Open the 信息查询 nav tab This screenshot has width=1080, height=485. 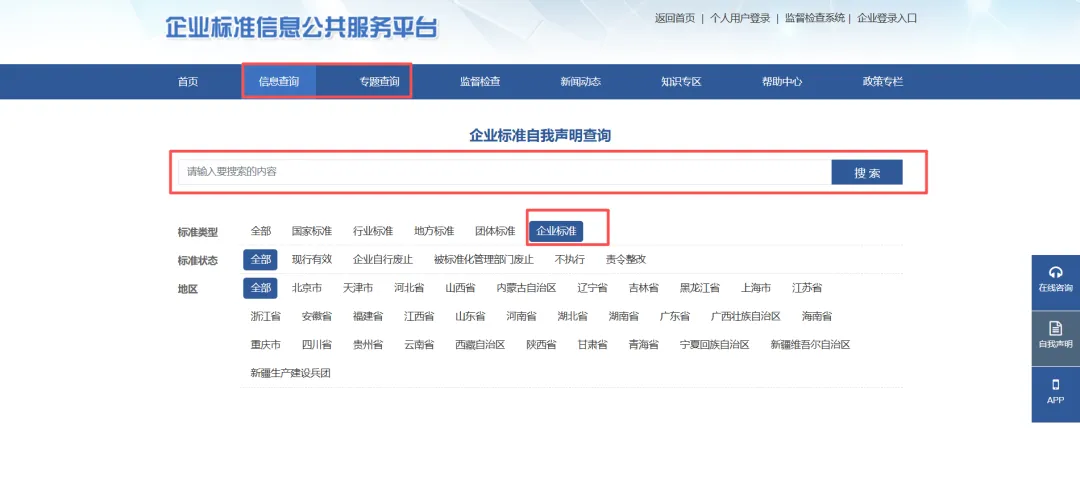279,81
